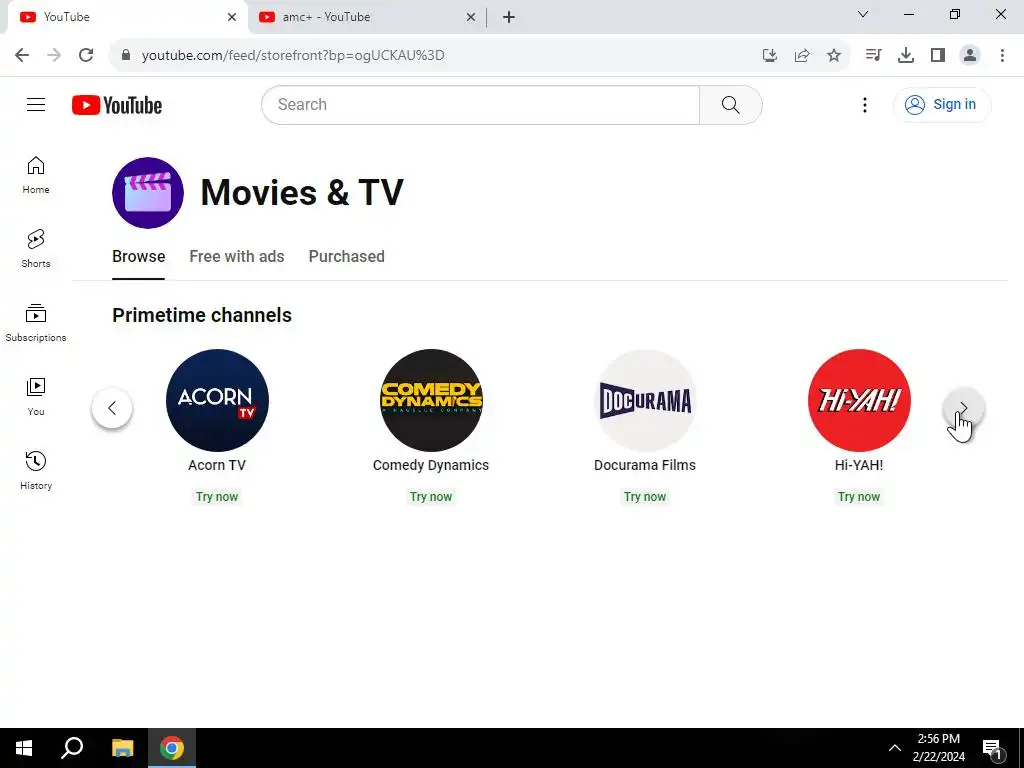Click the magnifier search button
Screen dimensions: 1024x768
coord(731,104)
